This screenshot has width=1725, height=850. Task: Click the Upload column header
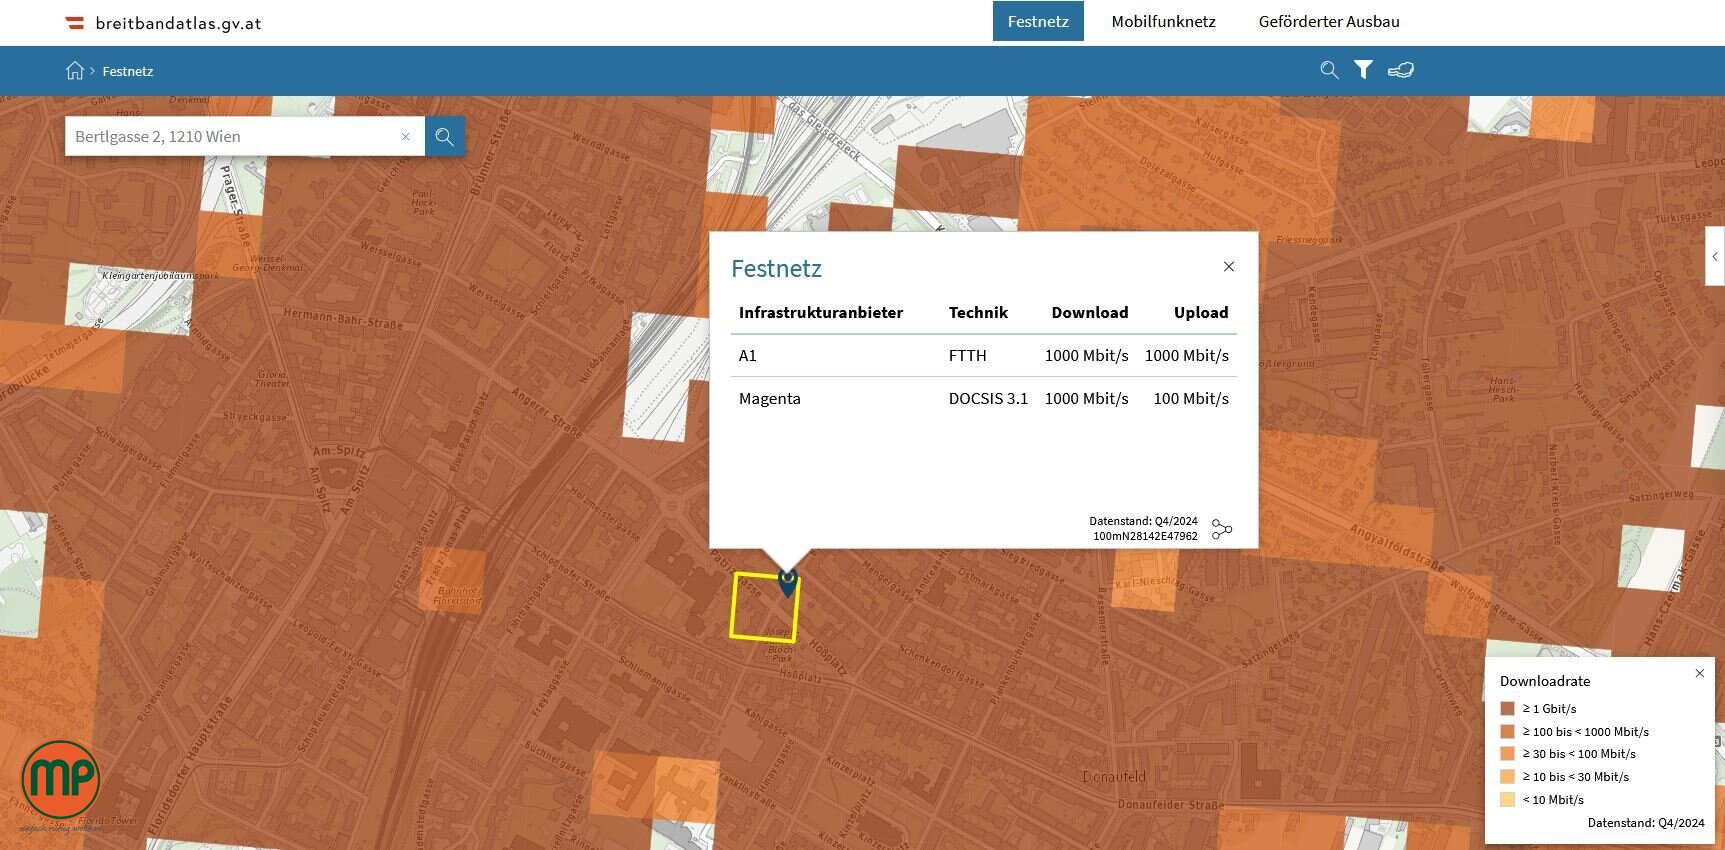click(1201, 312)
